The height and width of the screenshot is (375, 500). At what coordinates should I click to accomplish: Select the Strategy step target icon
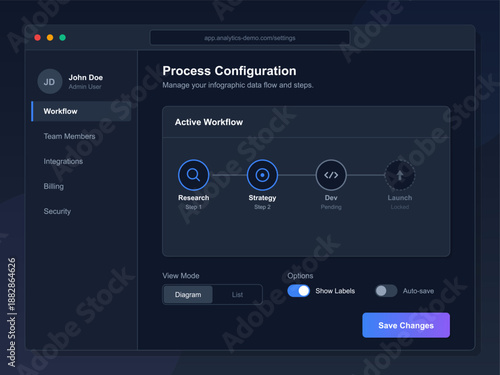click(x=262, y=175)
